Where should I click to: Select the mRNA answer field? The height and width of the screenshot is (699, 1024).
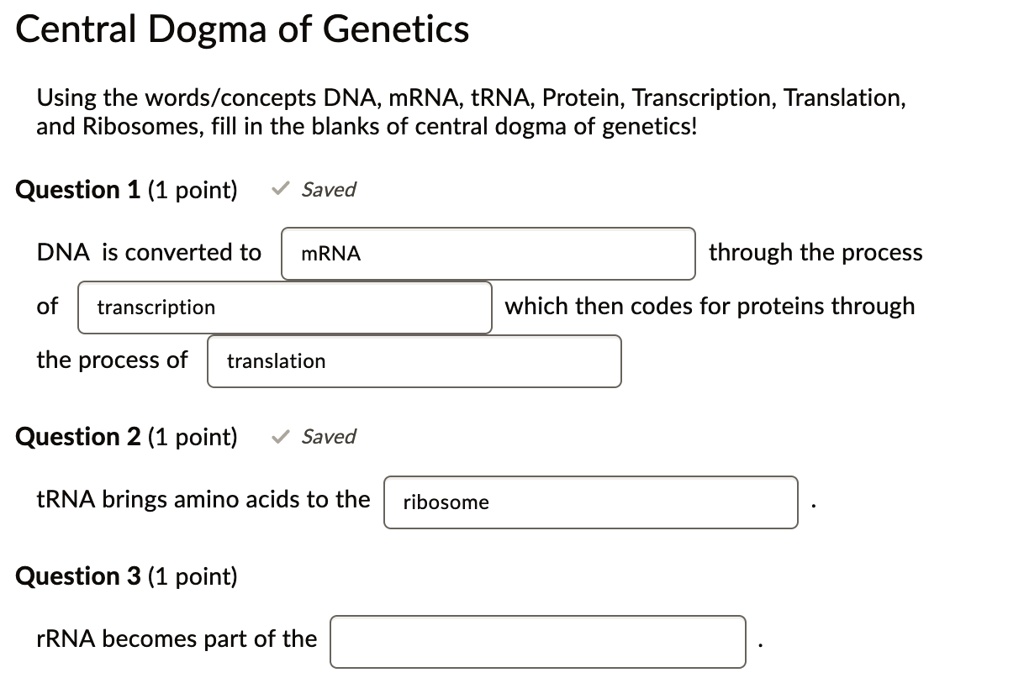(x=488, y=253)
